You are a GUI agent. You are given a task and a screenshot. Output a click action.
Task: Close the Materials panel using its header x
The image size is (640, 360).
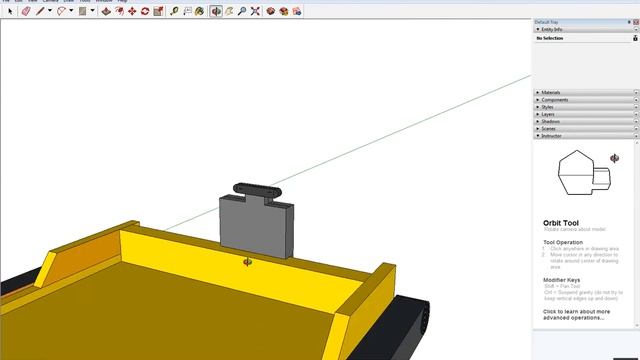(636, 93)
